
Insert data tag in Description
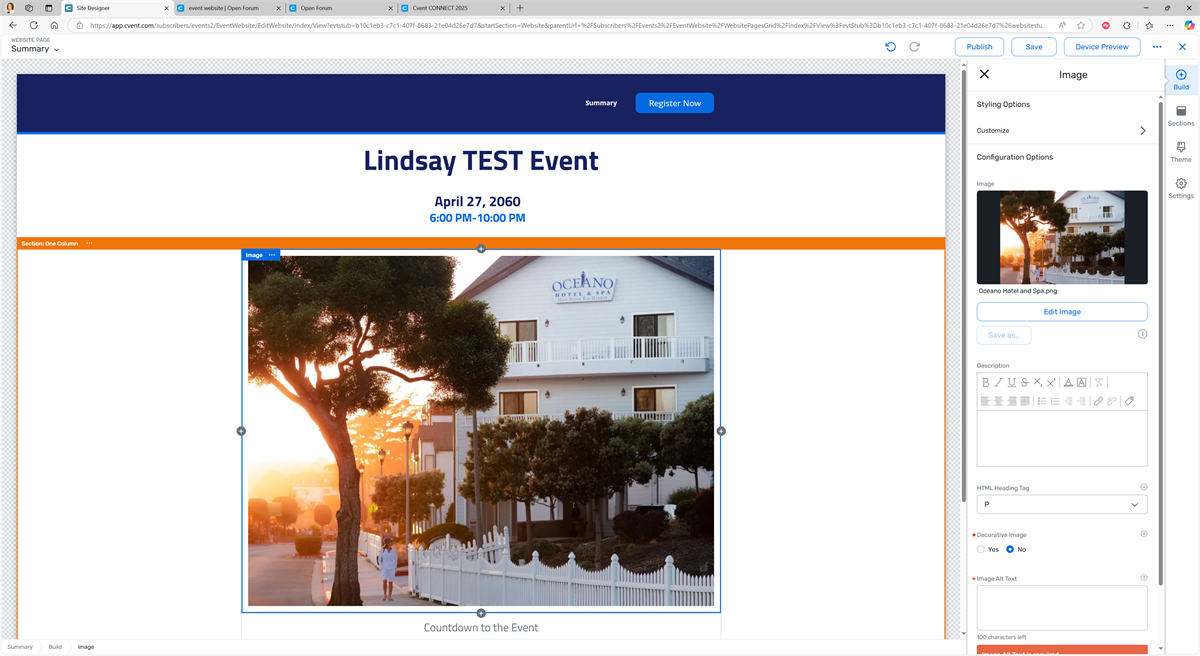pos(1129,401)
